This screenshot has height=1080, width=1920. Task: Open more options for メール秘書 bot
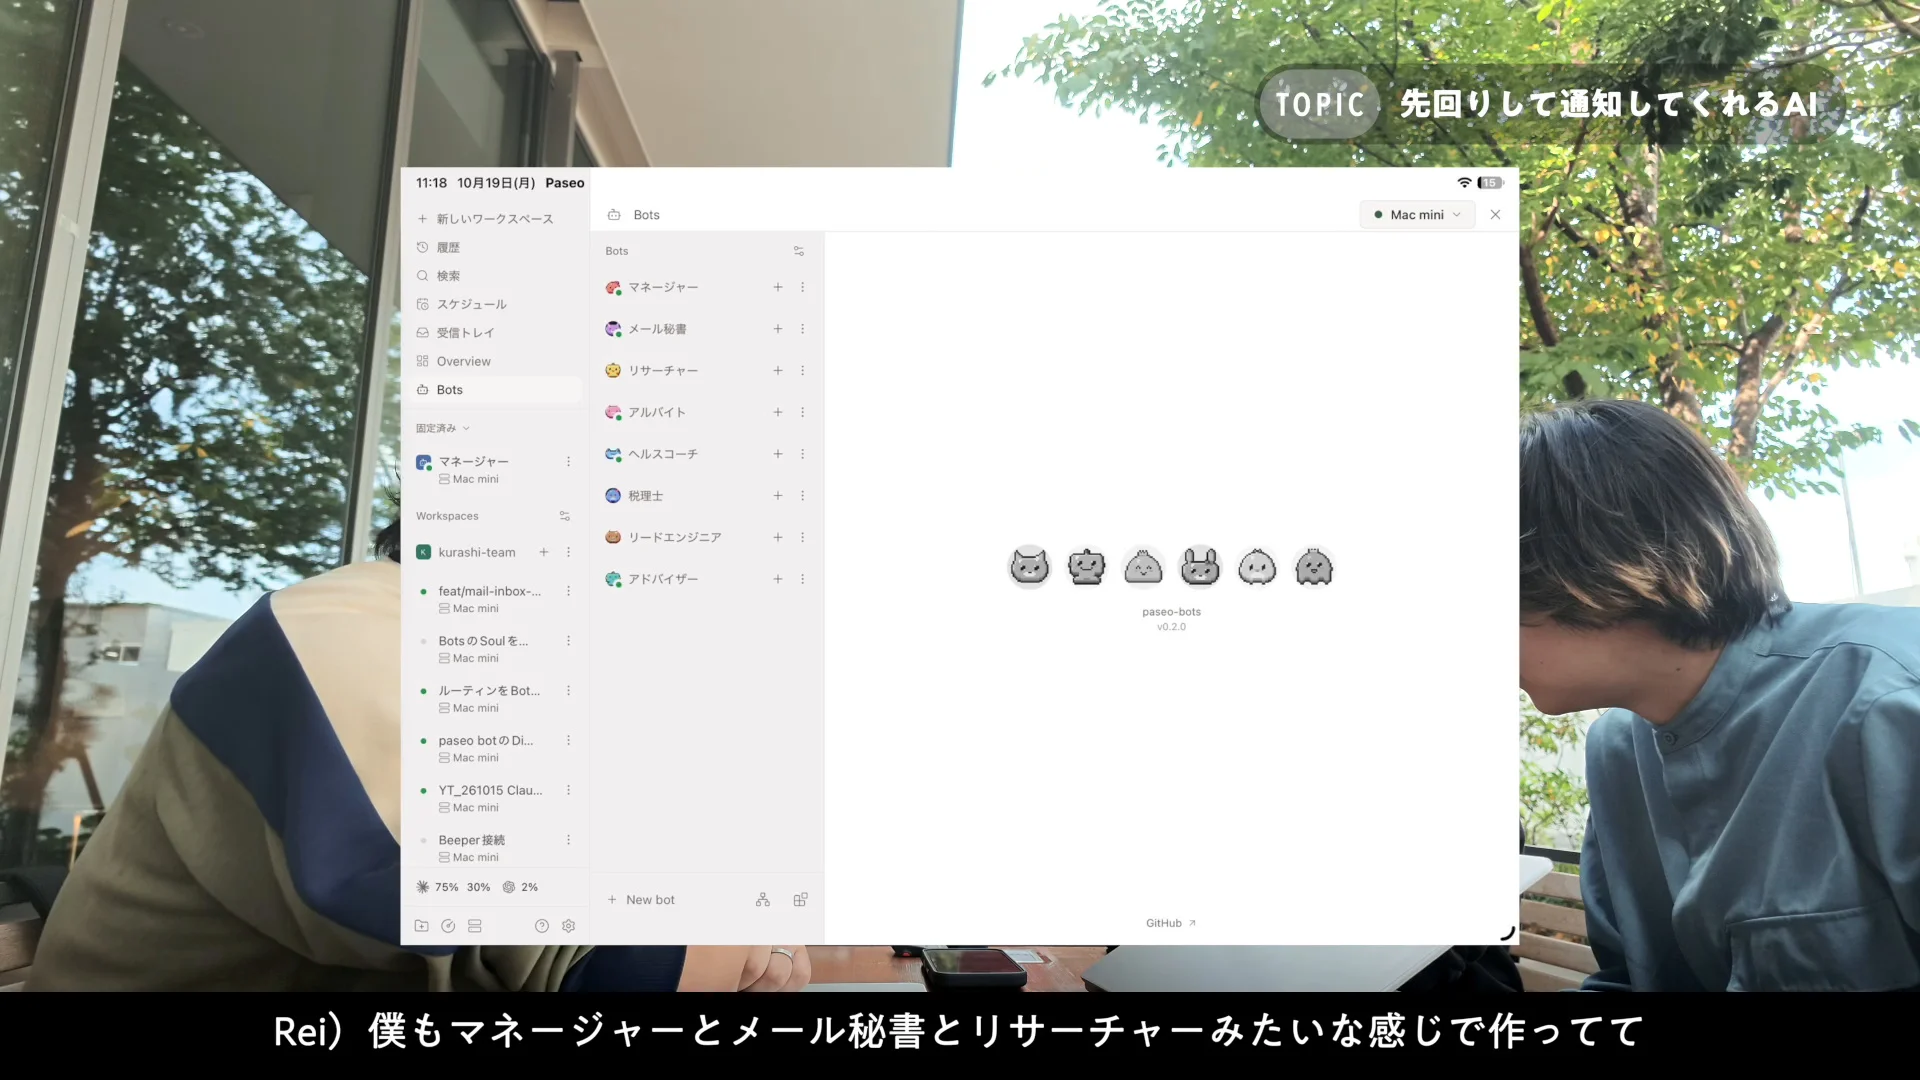pos(802,329)
